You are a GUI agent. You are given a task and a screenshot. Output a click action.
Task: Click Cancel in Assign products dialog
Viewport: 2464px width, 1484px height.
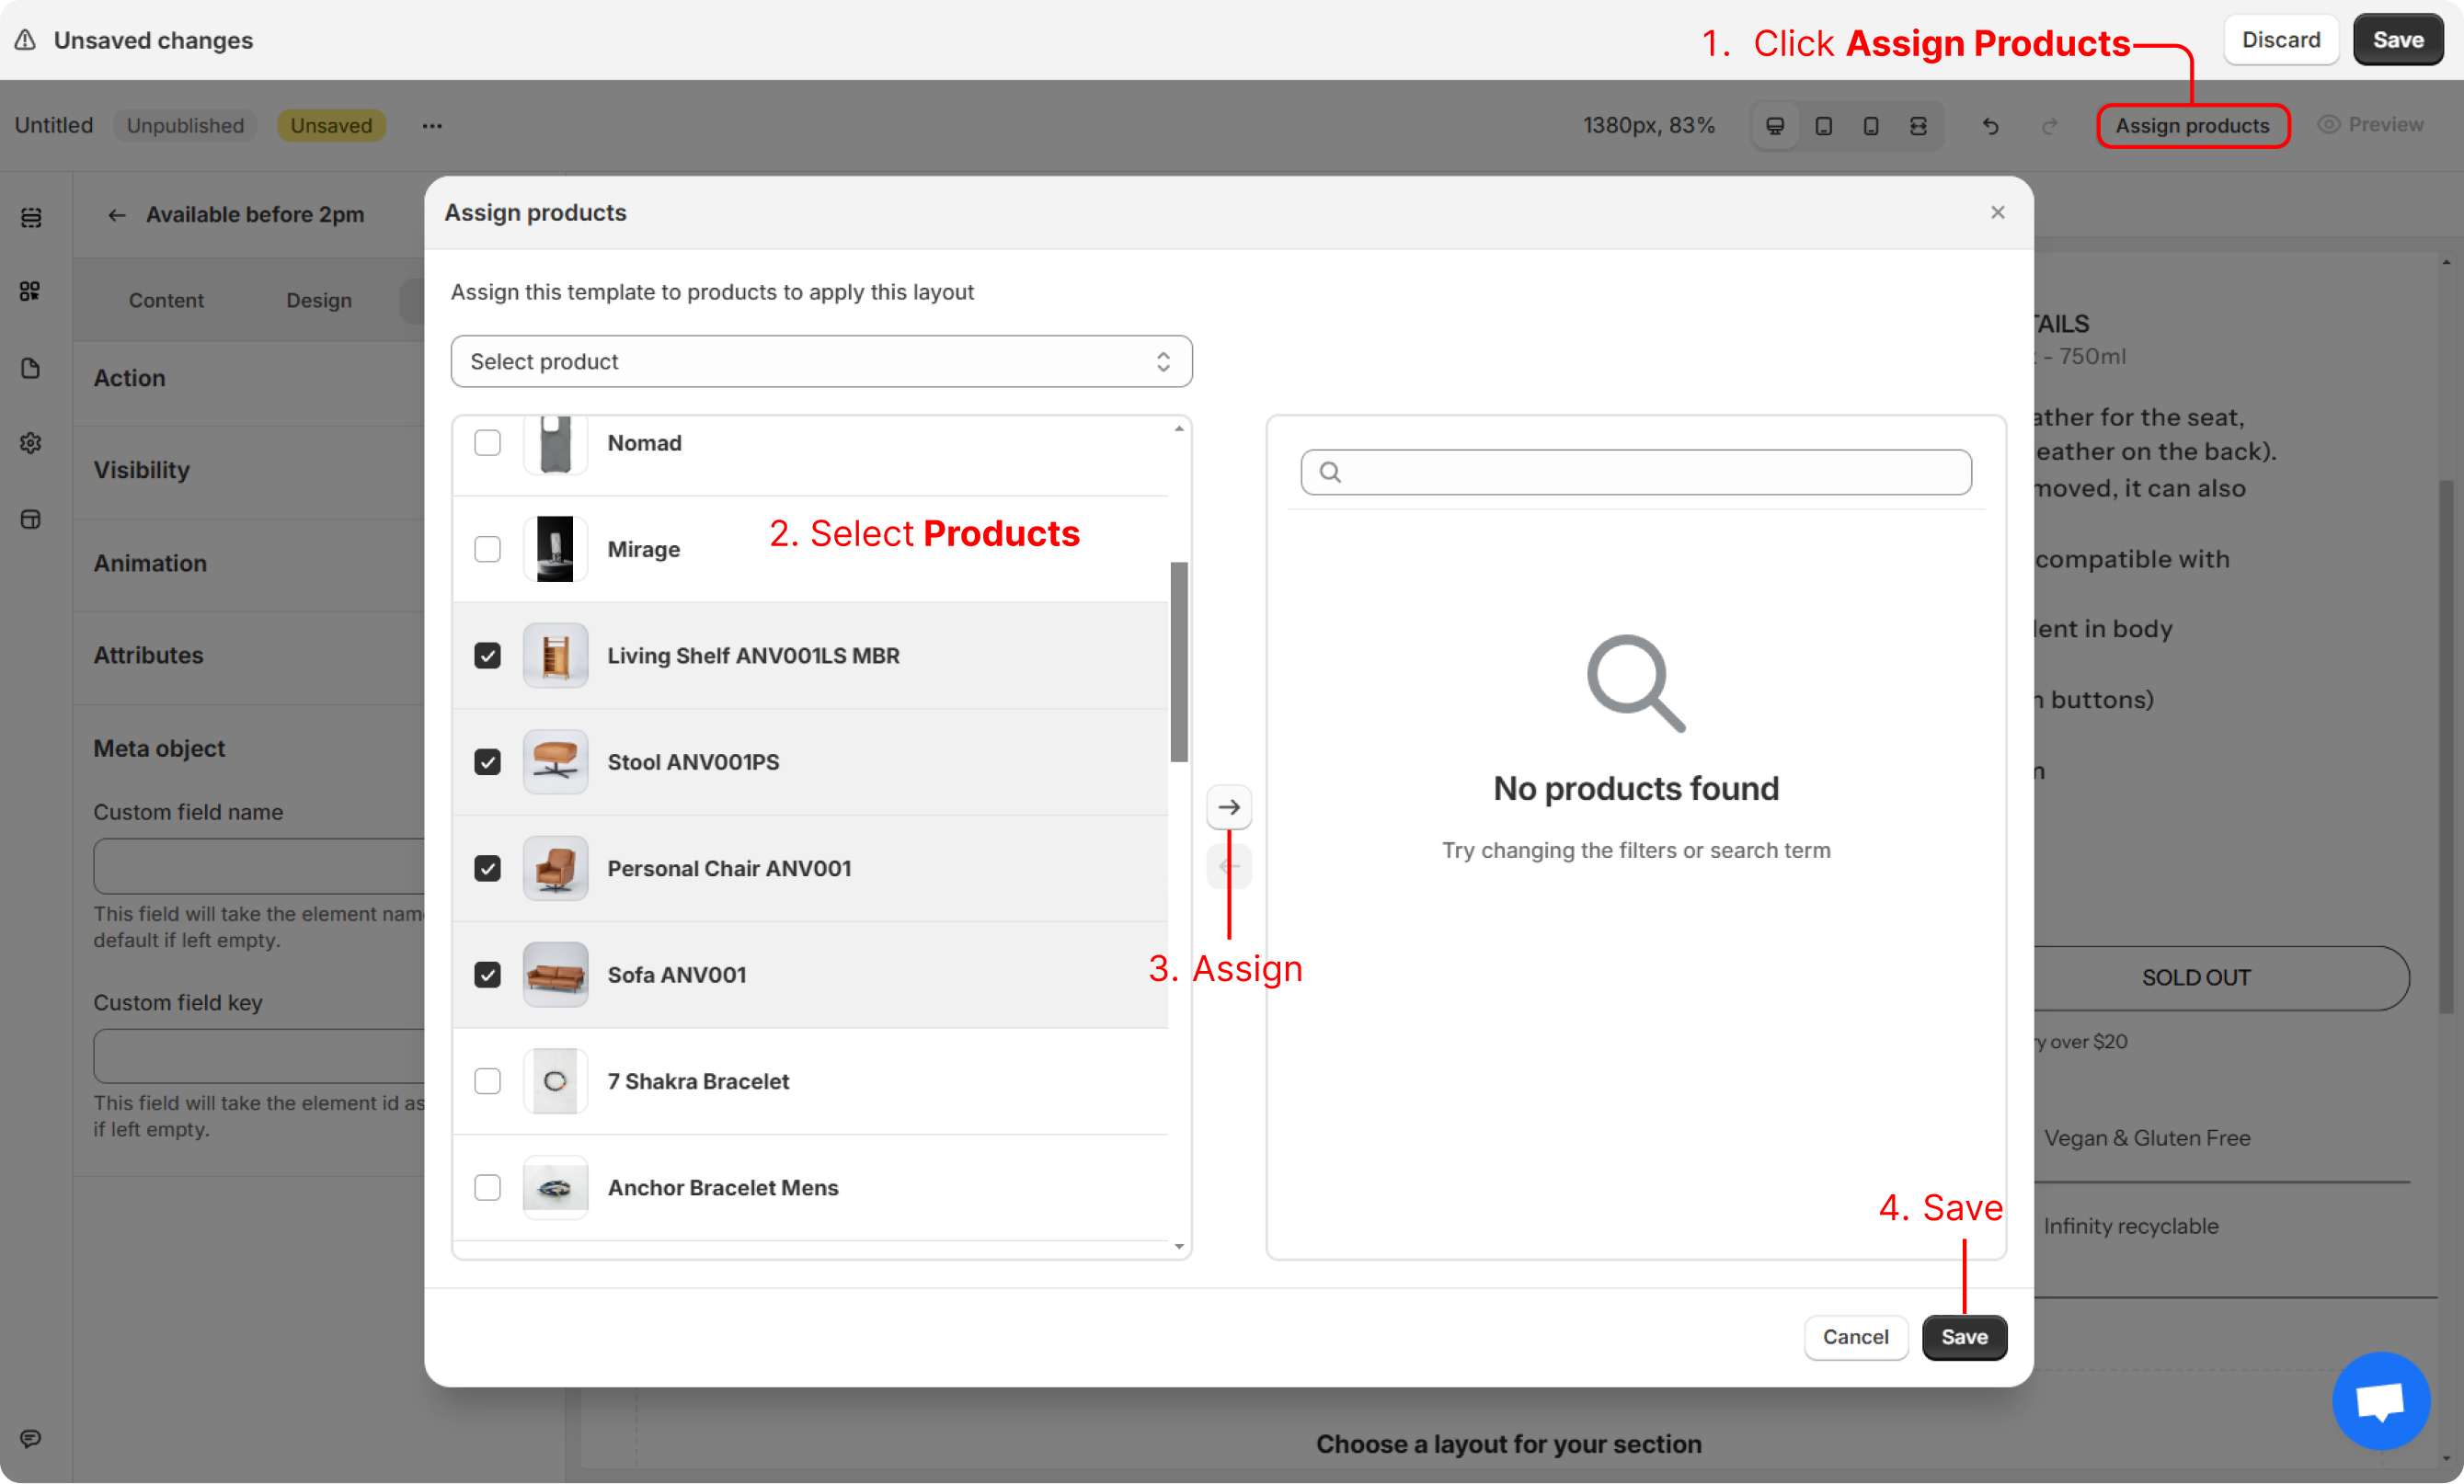[x=1855, y=1337]
